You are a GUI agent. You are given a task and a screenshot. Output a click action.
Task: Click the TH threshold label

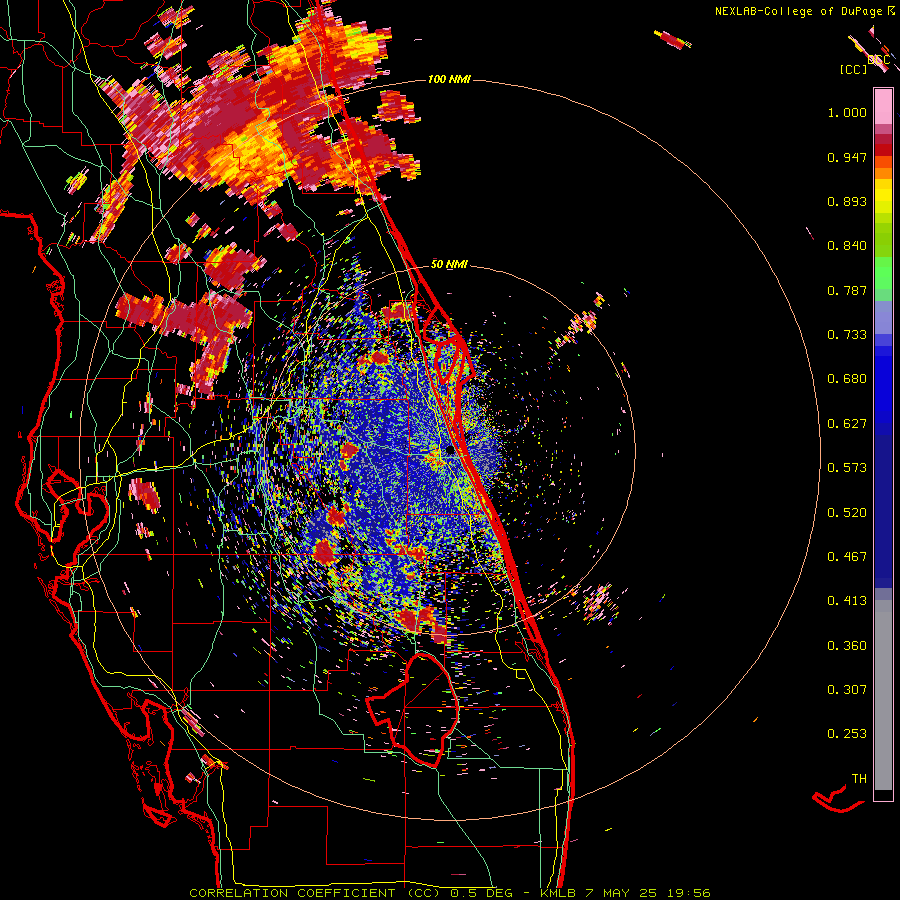point(859,779)
